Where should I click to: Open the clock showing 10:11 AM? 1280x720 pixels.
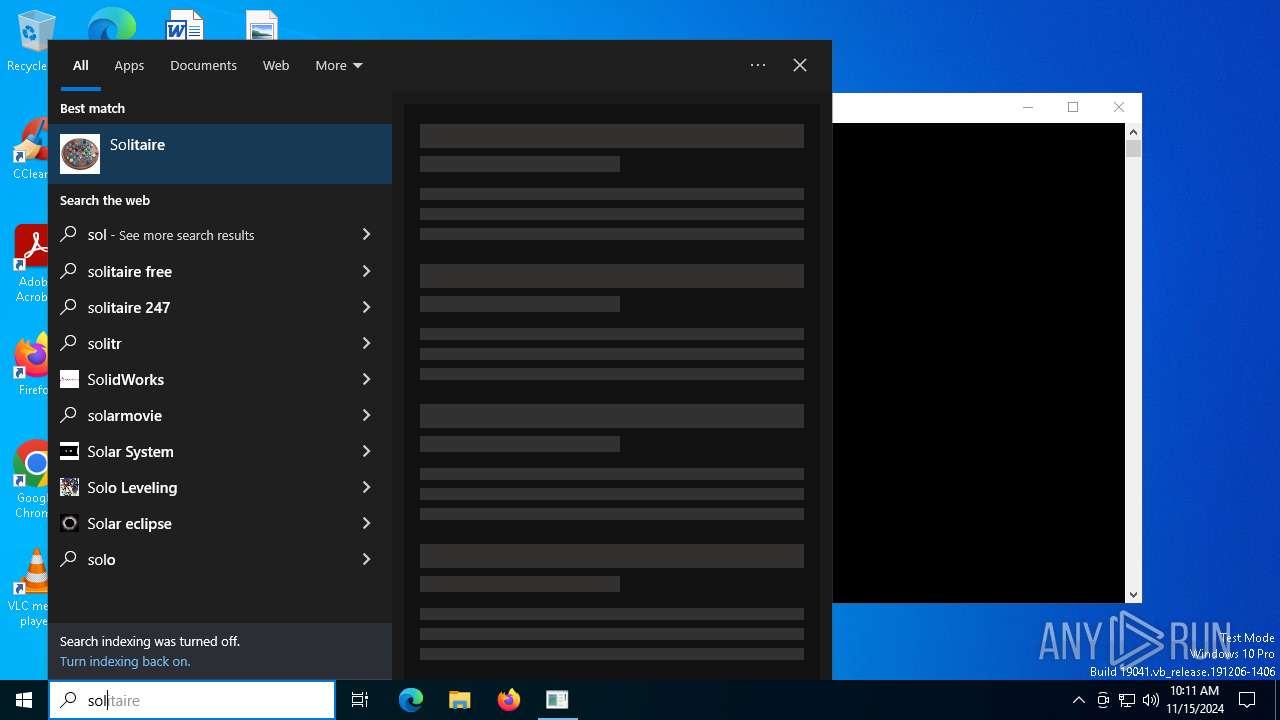1194,700
